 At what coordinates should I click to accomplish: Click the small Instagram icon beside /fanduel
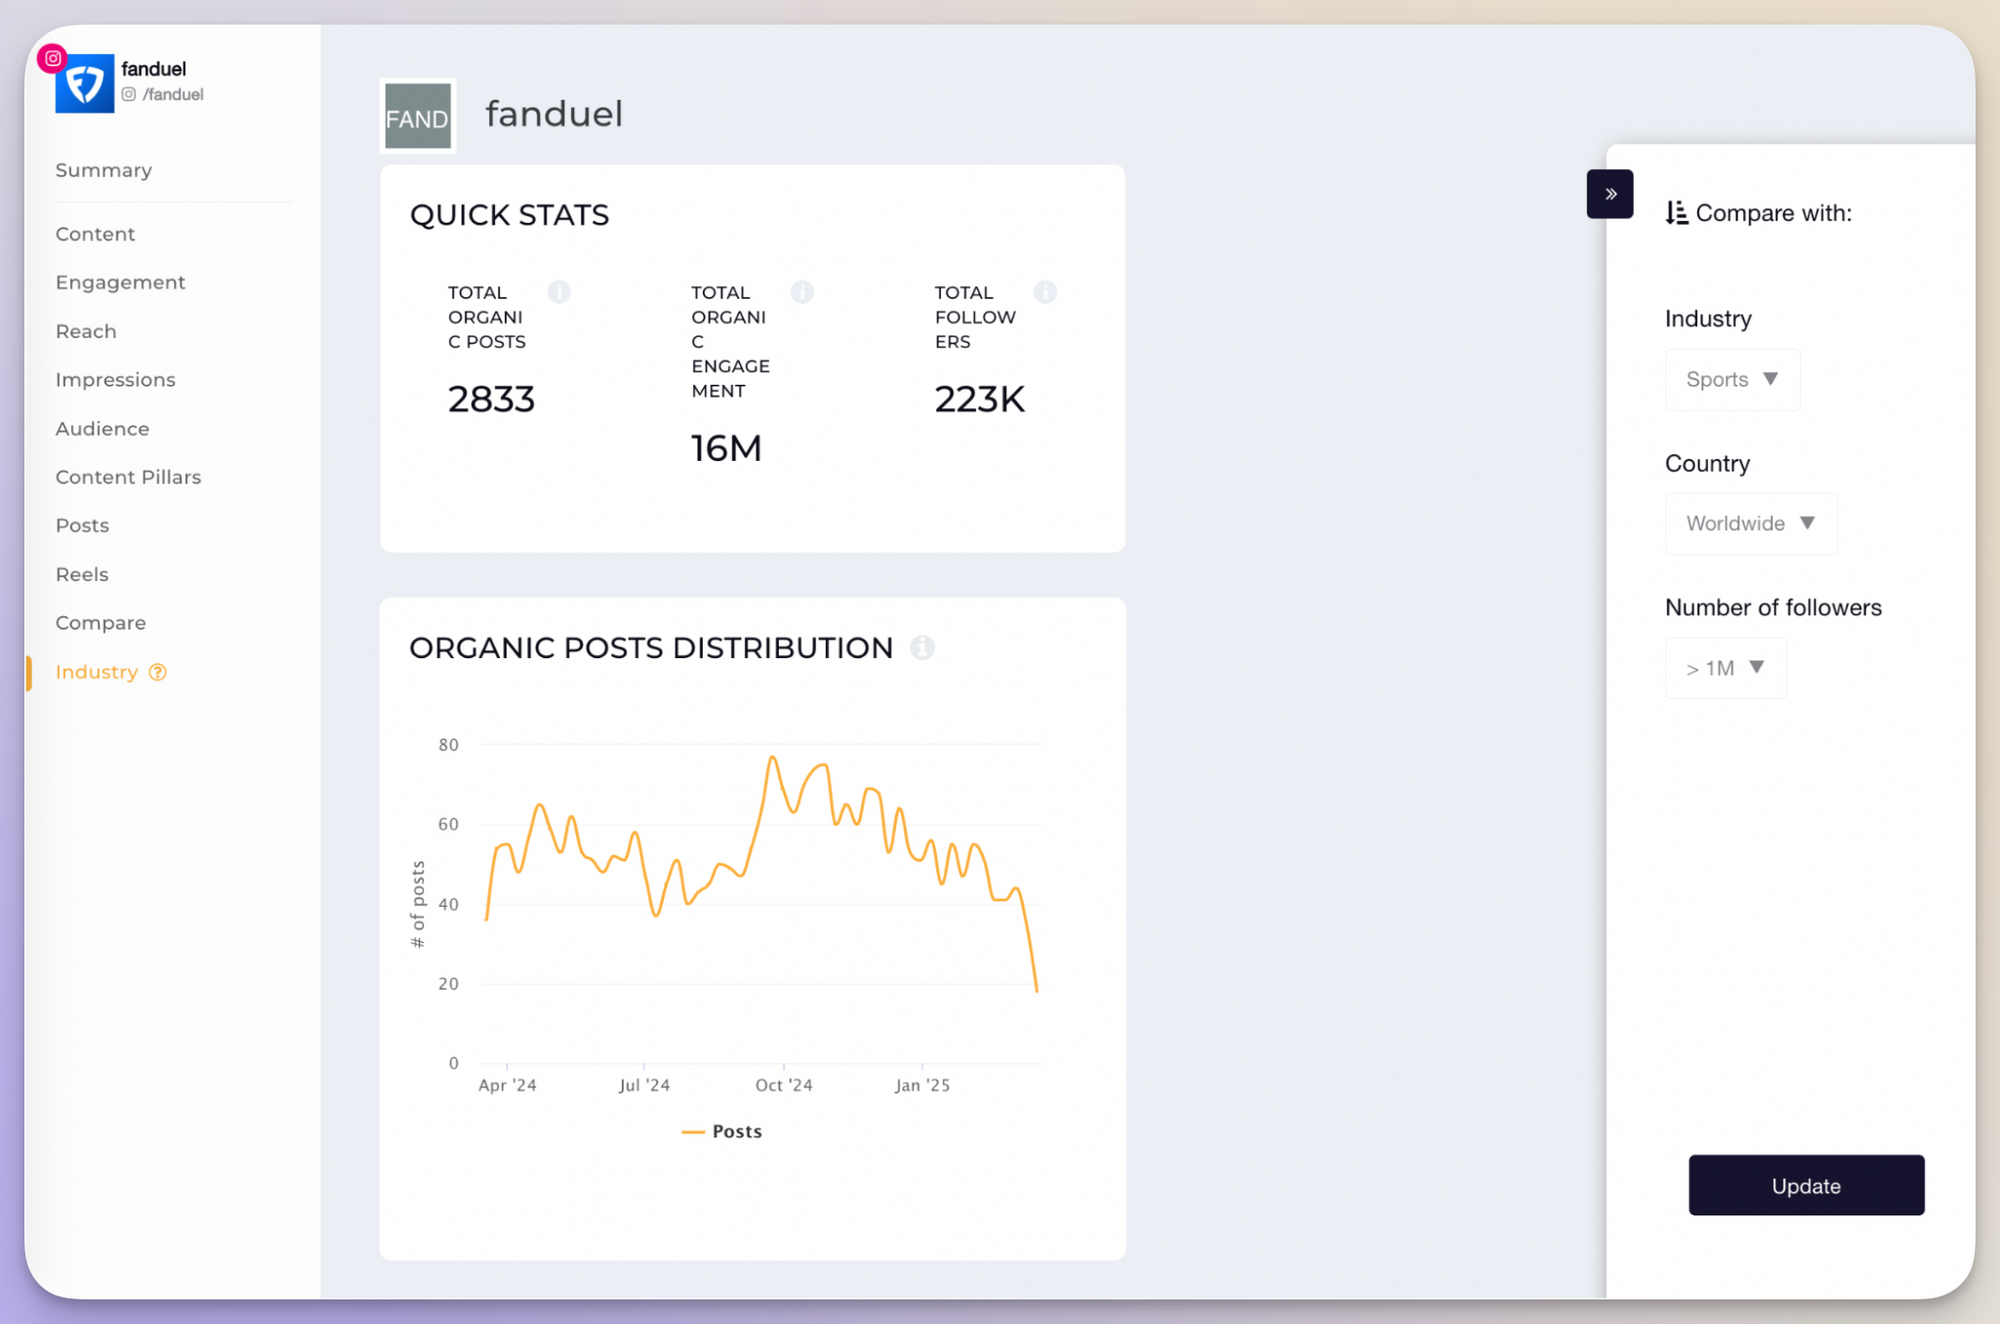point(129,95)
